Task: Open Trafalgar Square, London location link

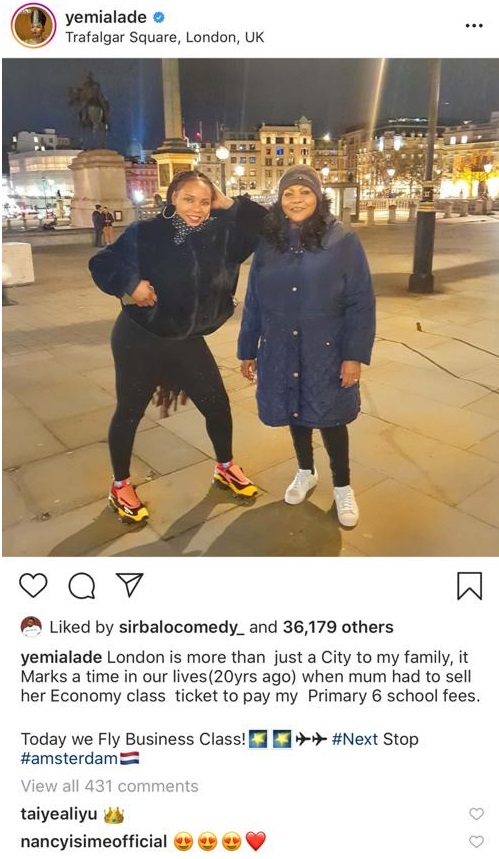Action: point(164,37)
